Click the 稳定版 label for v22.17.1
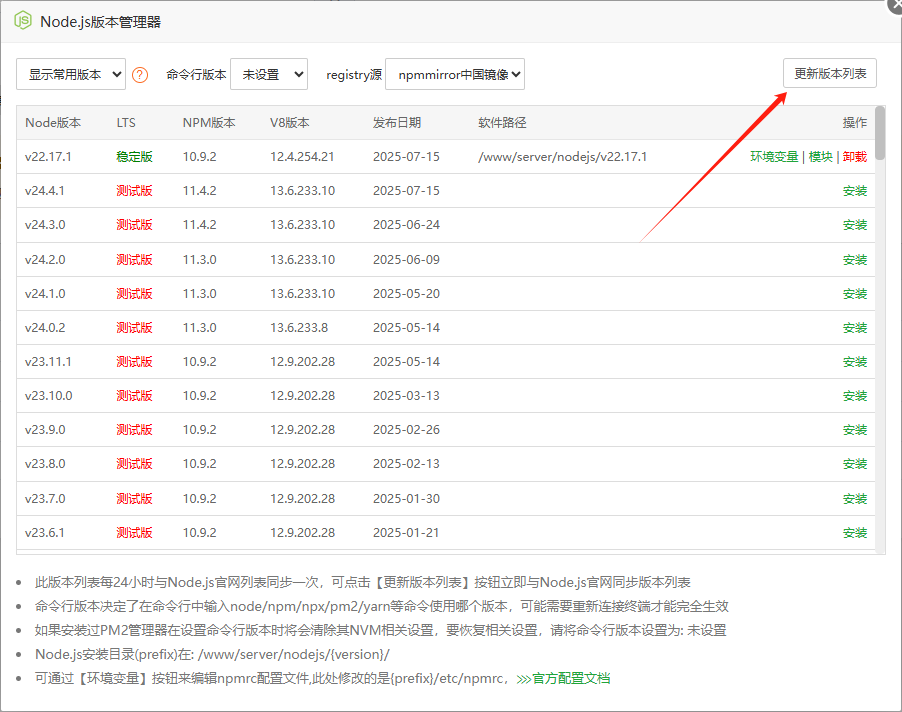The image size is (902, 712). point(135,156)
